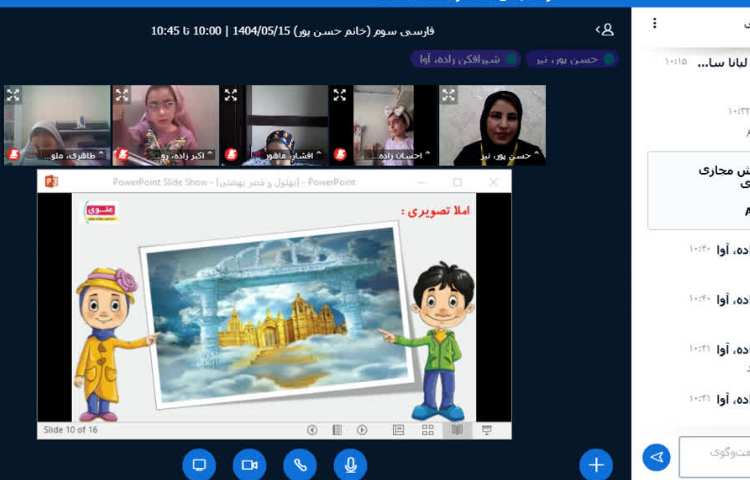Enlarge the حسن پور، نیر teacher video
750x480 pixels.
pos(448,95)
